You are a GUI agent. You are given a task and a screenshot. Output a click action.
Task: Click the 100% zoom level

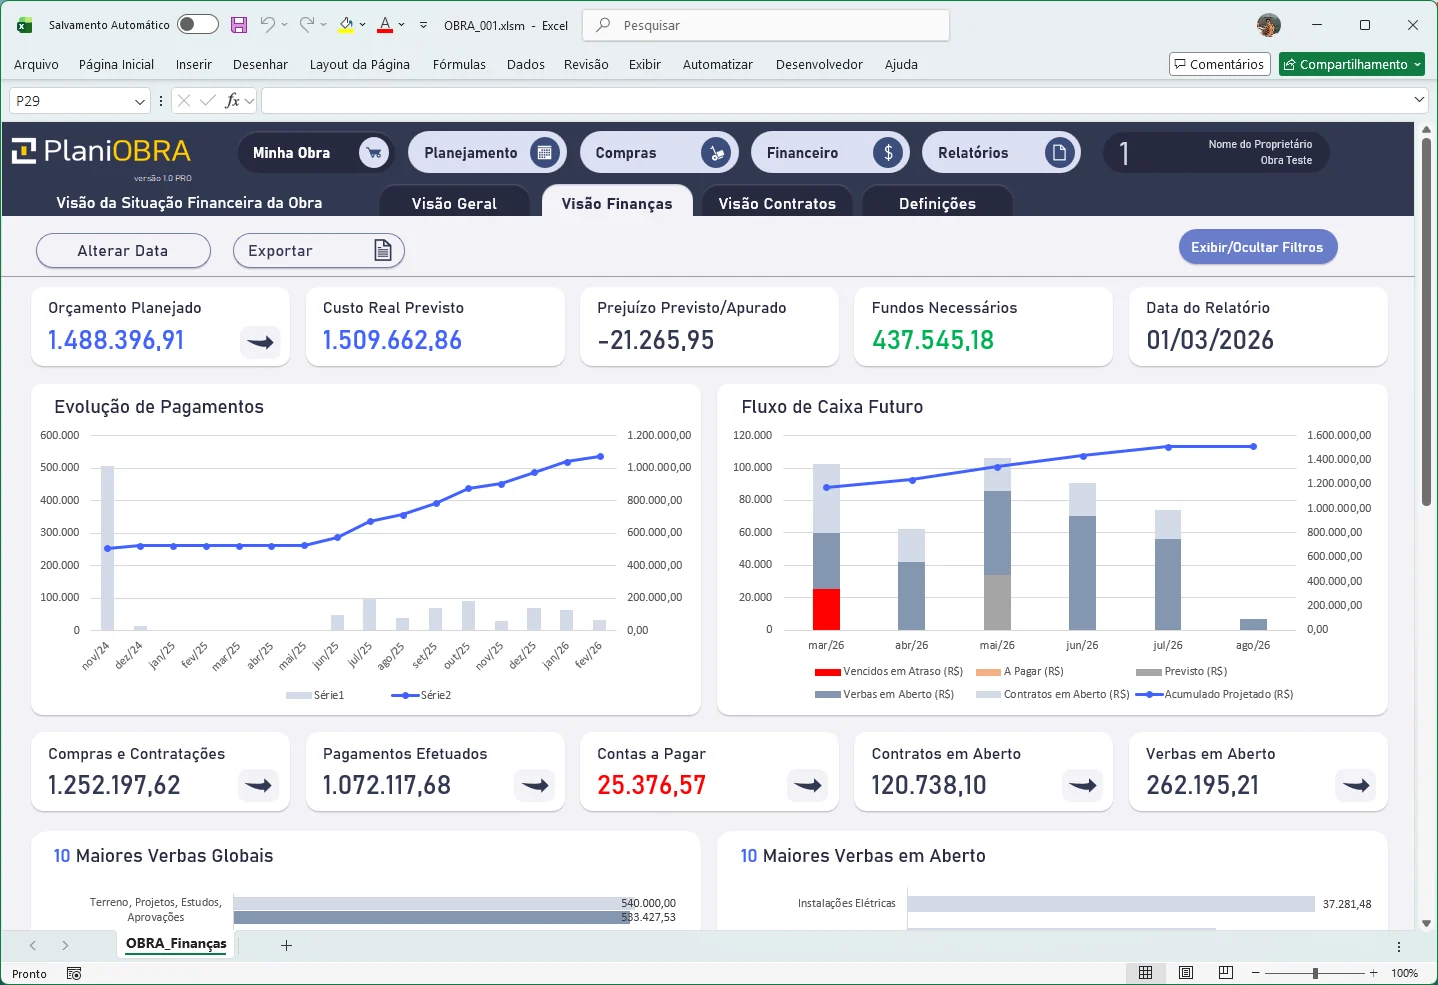point(1404,973)
